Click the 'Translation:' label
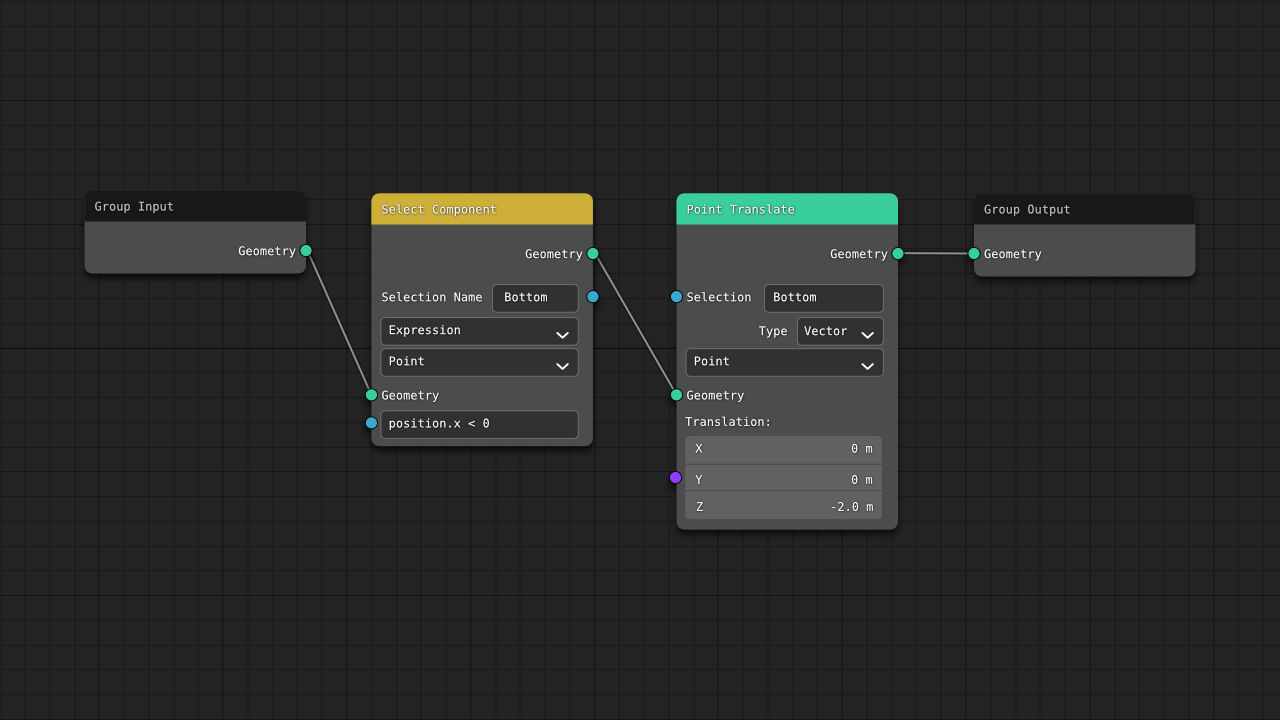This screenshot has height=720, width=1280. pos(728,422)
